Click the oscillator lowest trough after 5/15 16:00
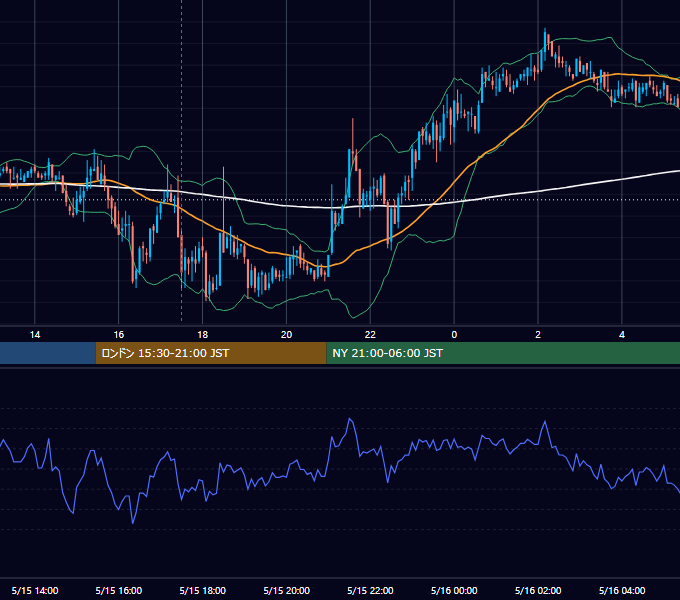The image size is (680, 600). click(133, 522)
